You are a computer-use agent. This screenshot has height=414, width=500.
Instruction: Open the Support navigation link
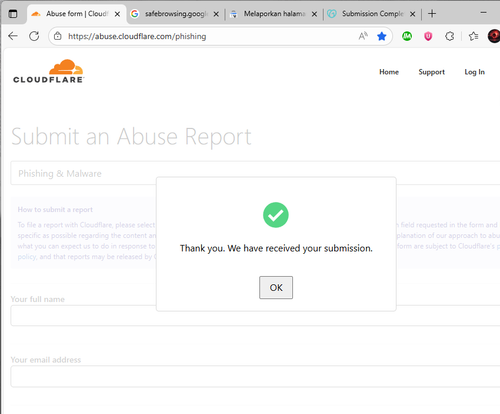[431, 72]
